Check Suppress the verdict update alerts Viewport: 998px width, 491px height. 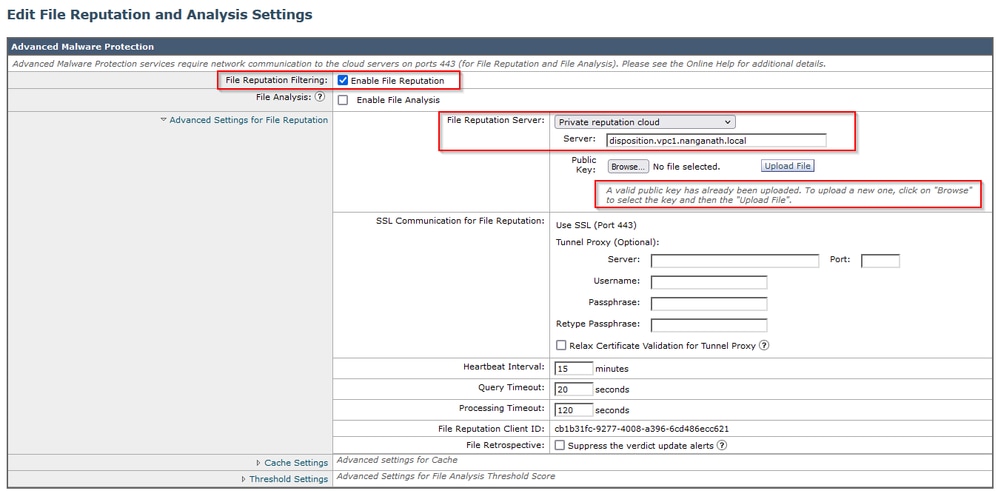(x=560, y=446)
